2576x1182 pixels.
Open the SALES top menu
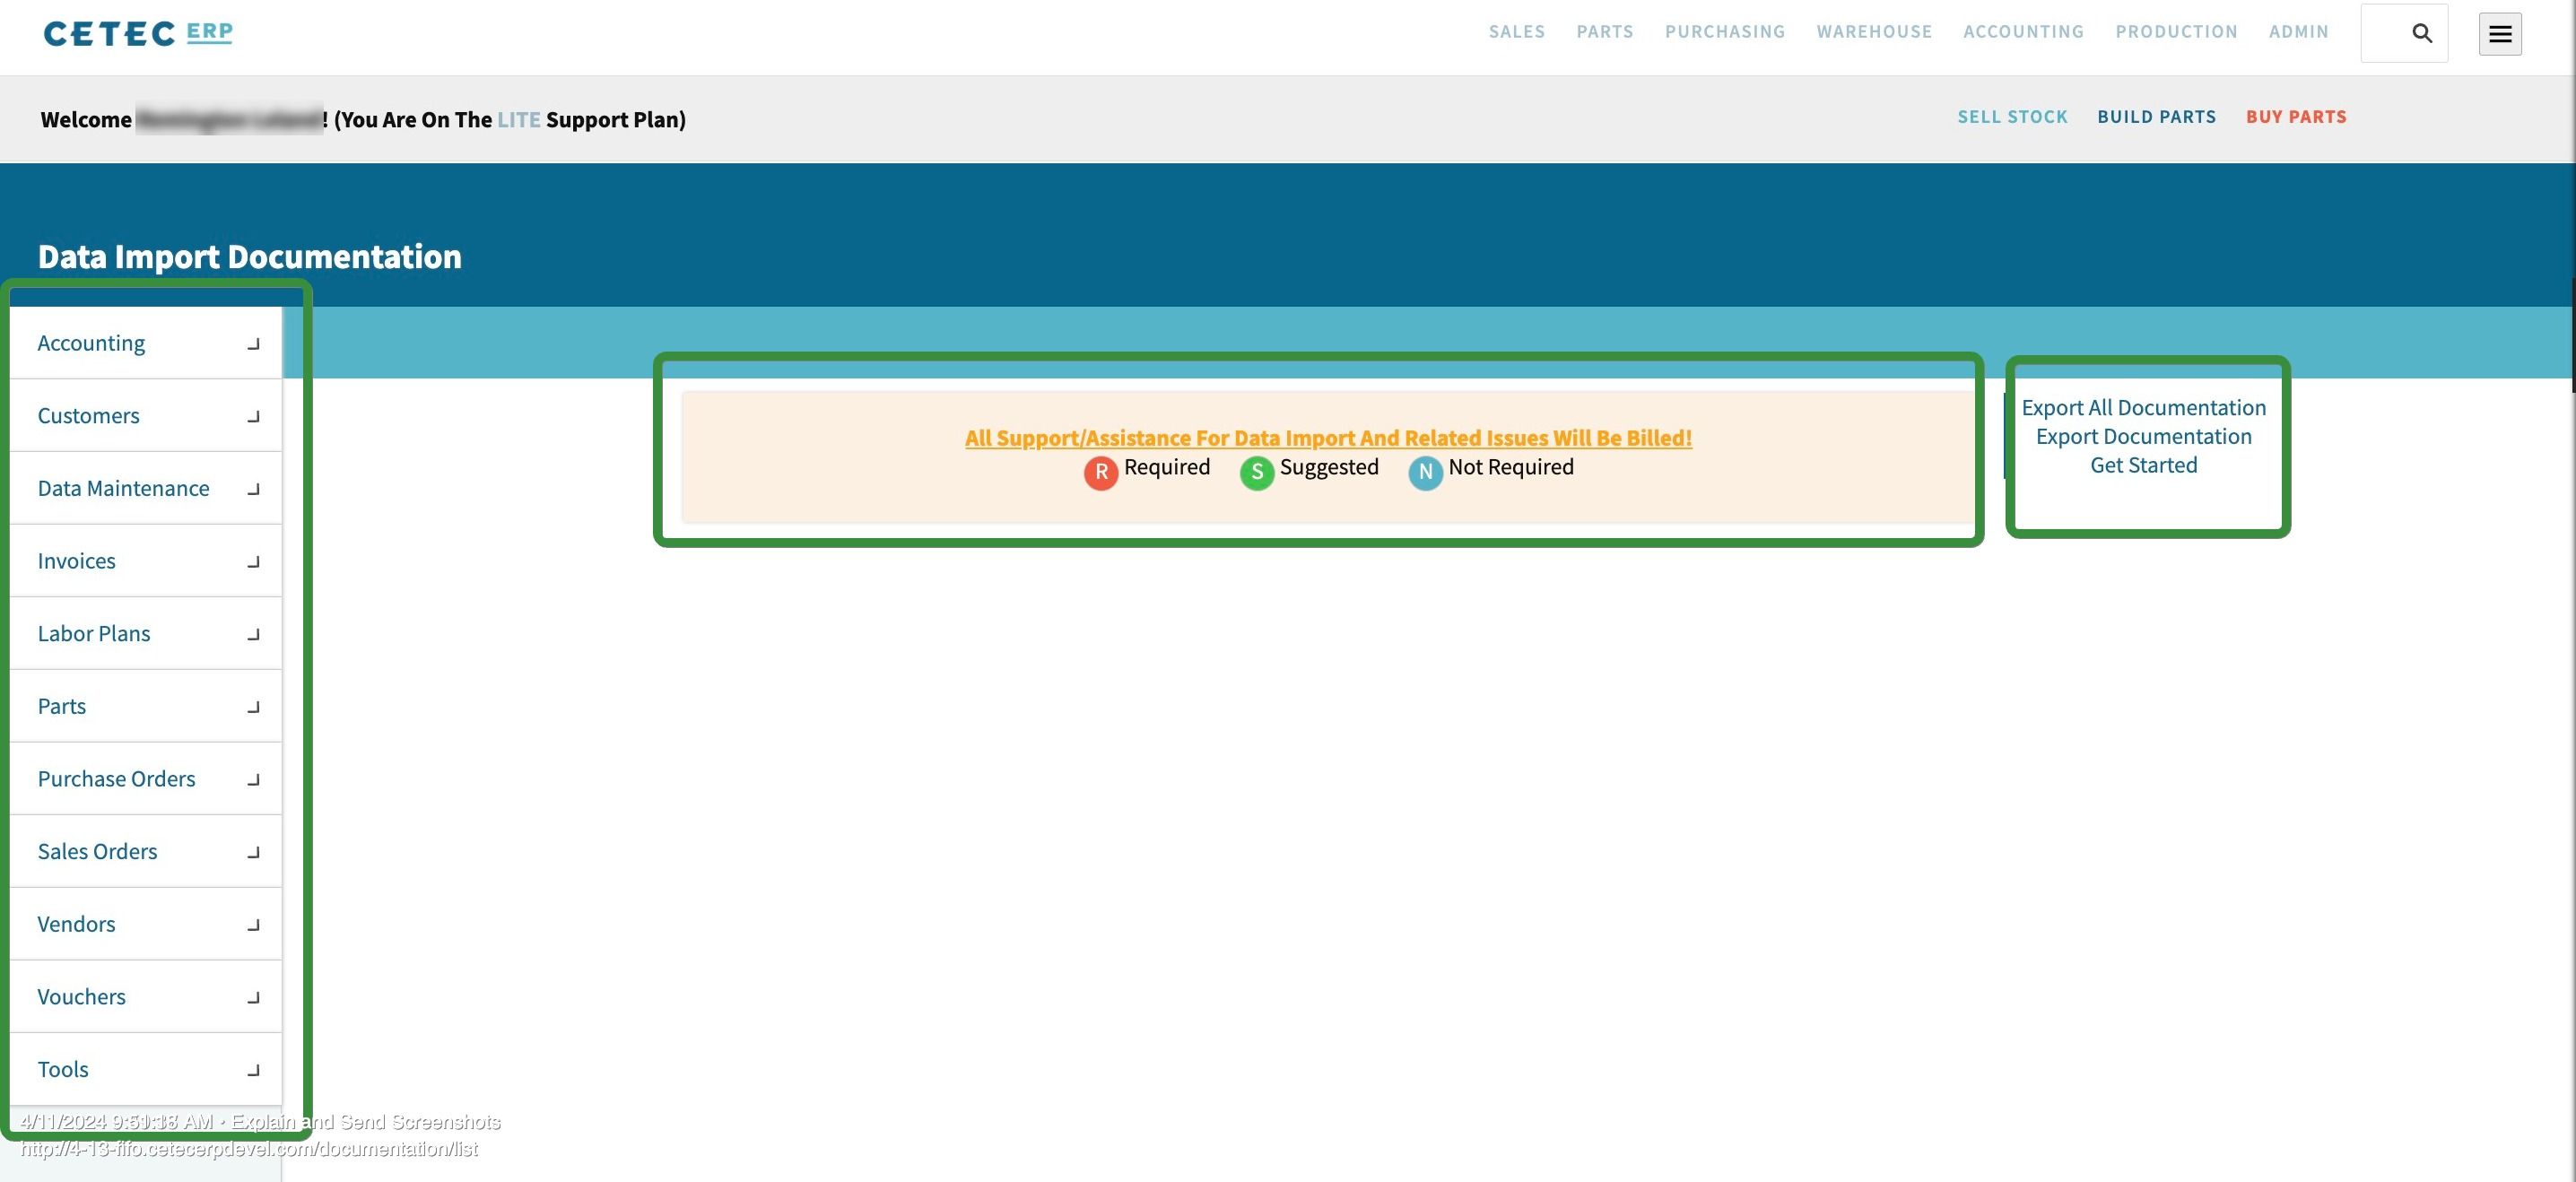1516,32
